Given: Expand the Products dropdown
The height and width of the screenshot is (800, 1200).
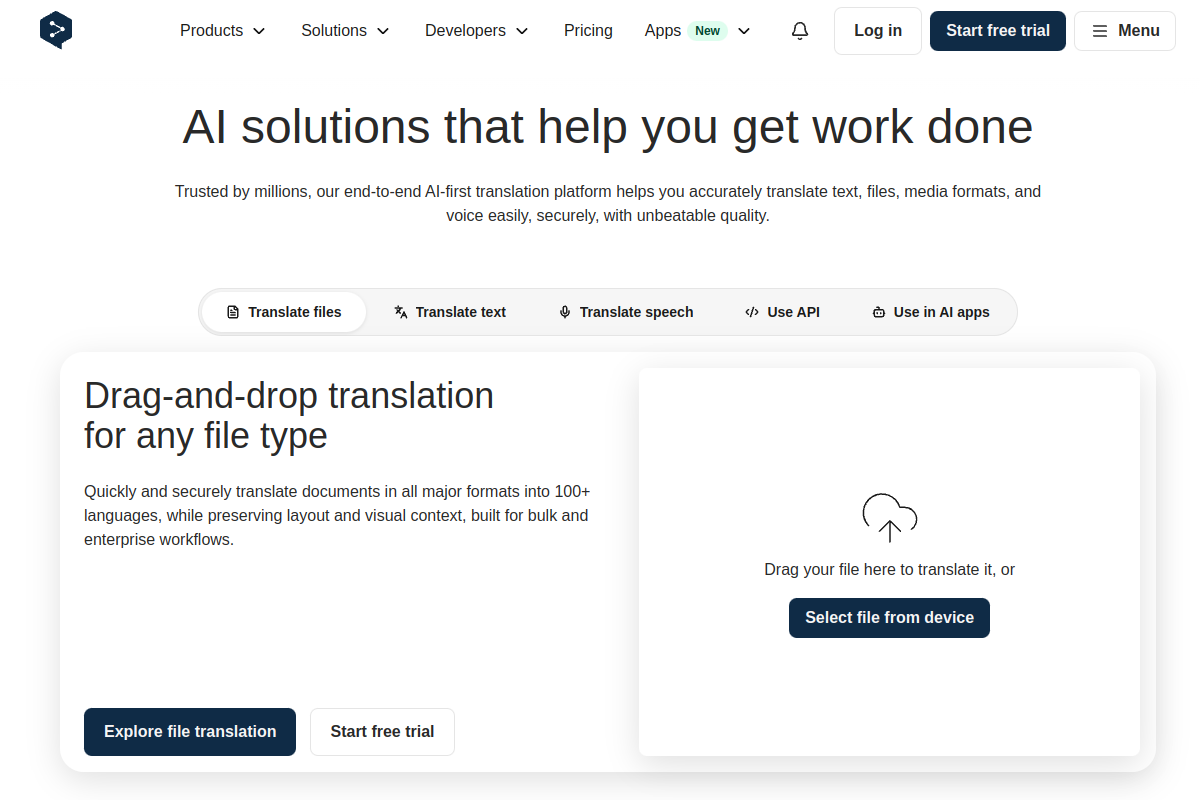Looking at the screenshot, I should 223,31.
